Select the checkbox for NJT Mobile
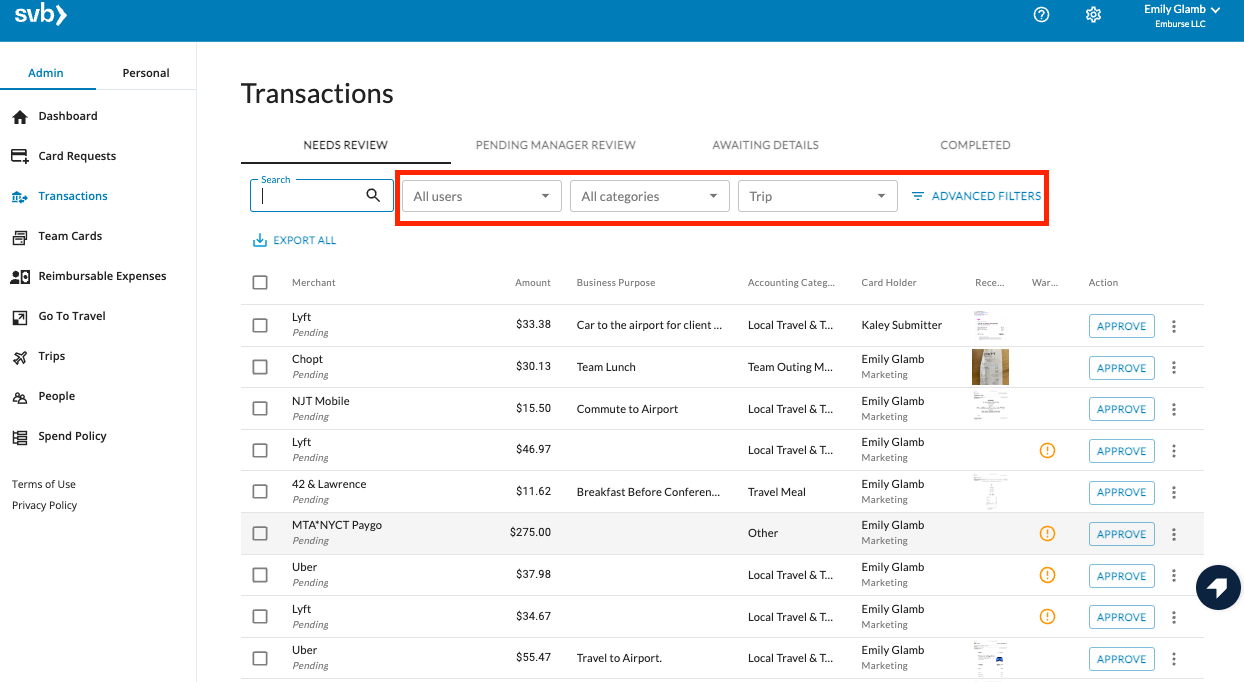The height and width of the screenshot is (682, 1244). [260, 409]
